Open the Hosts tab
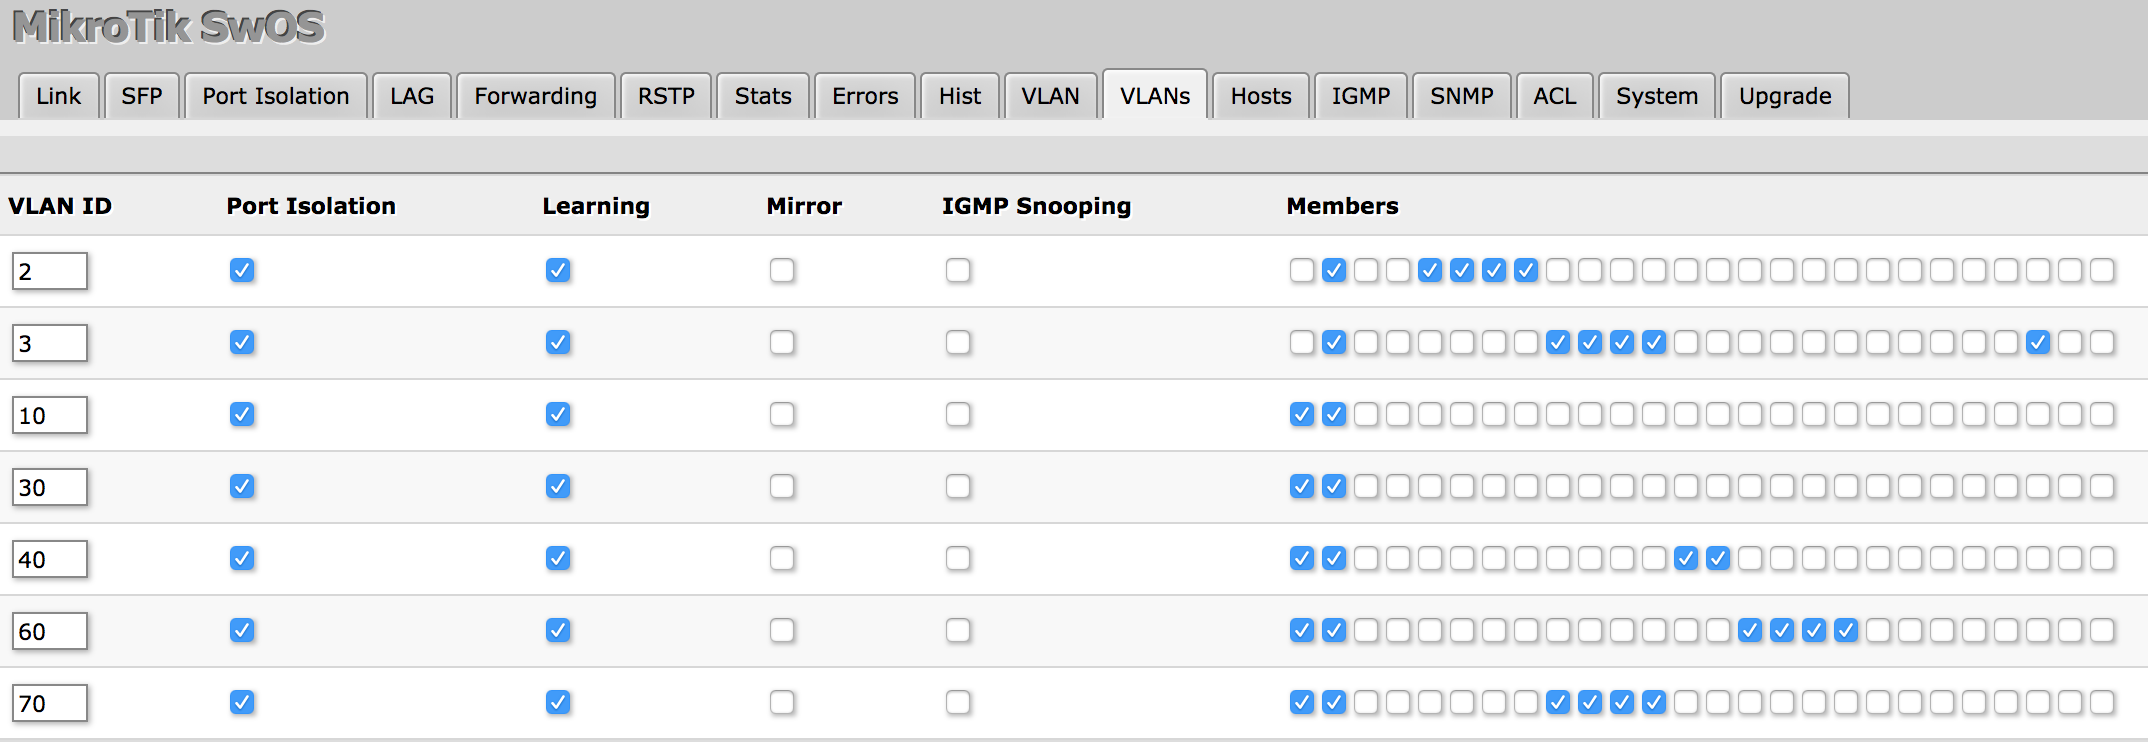The image size is (2148, 742). click(1260, 96)
